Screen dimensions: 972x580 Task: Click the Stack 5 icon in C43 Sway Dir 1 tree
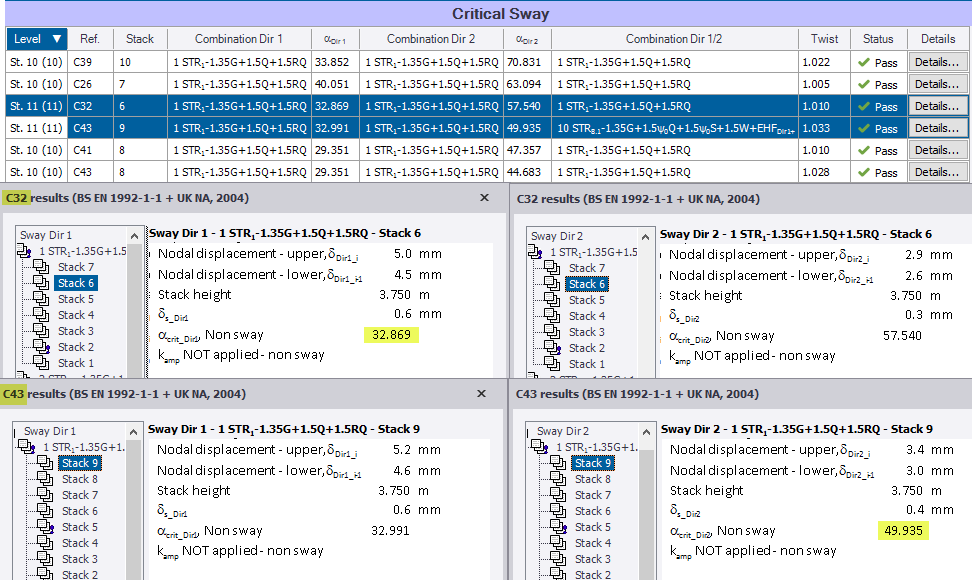pos(46,527)
